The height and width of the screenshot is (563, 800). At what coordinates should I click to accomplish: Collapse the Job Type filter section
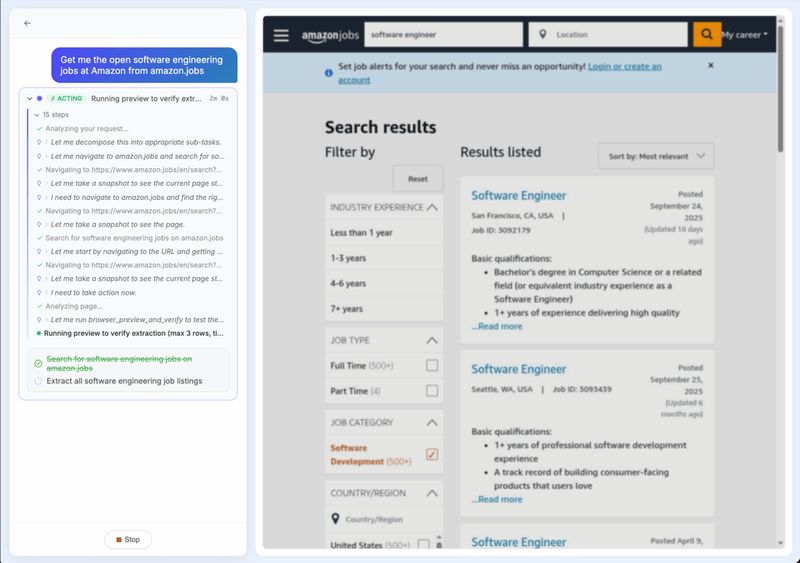click(x=432, y=340)
